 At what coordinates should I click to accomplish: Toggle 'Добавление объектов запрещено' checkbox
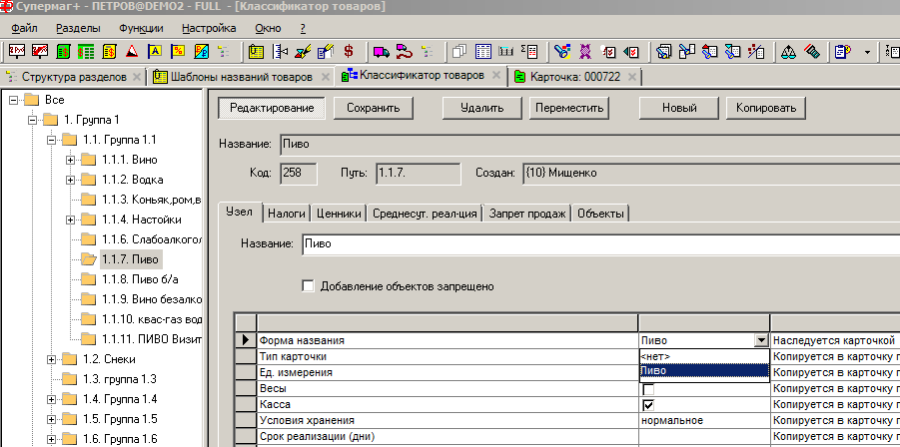pyautogui.click(x=308, y=286)
